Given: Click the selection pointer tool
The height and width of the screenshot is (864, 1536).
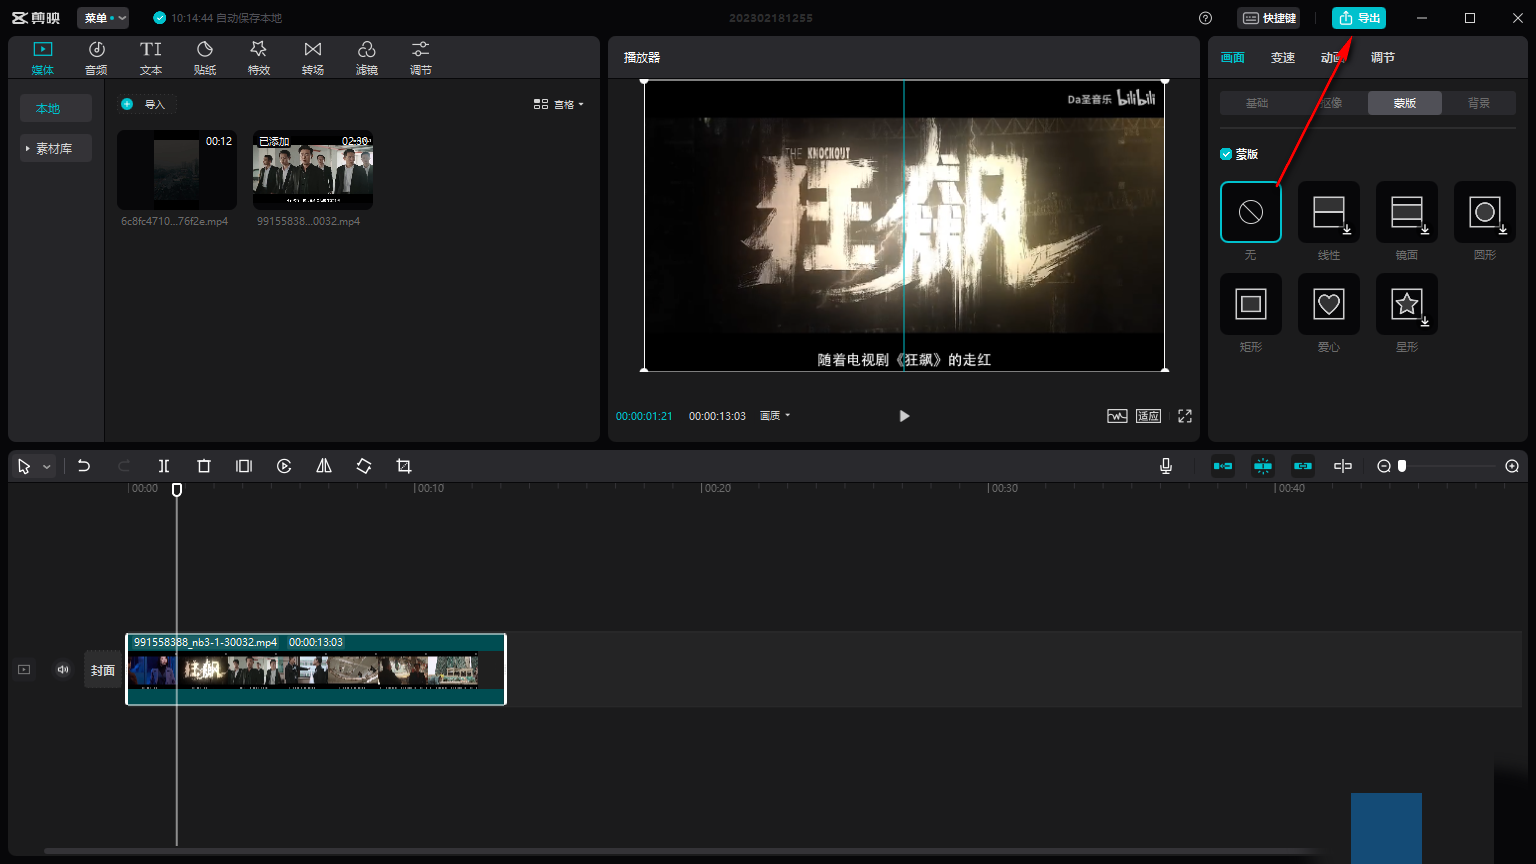Looking at the screenshot, I should (x=24, y=466).
